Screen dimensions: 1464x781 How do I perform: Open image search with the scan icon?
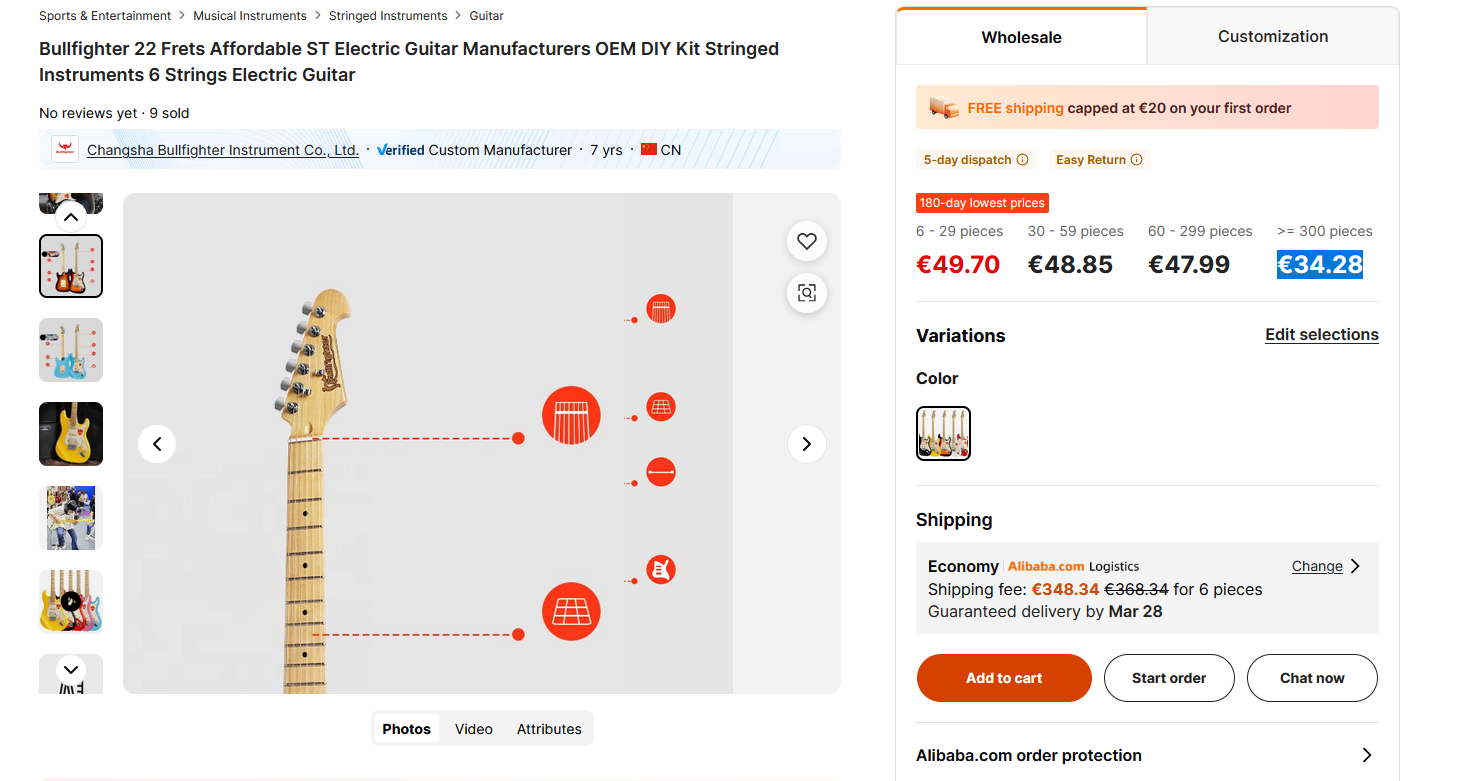tap(807, 293)
